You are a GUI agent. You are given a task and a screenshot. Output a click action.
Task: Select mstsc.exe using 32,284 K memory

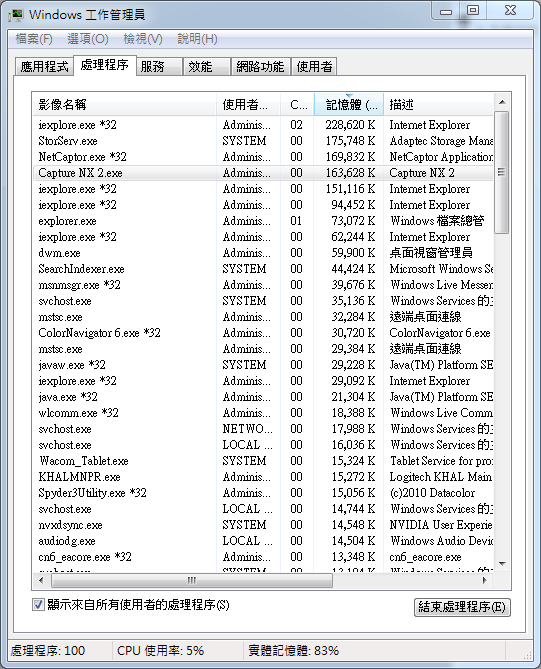[x=263, y=317]
